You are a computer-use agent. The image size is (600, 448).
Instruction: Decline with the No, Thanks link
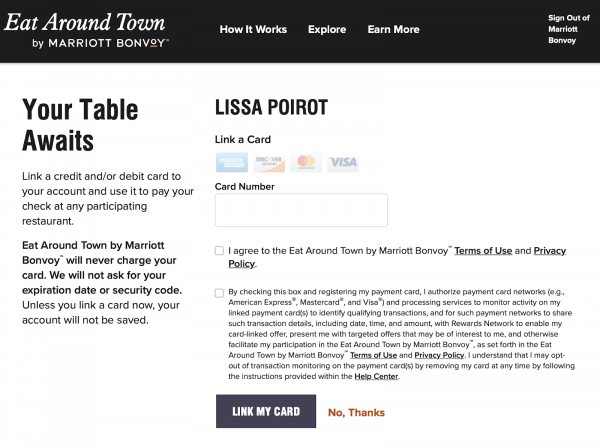pyautogui.click(x=356, y=412)
